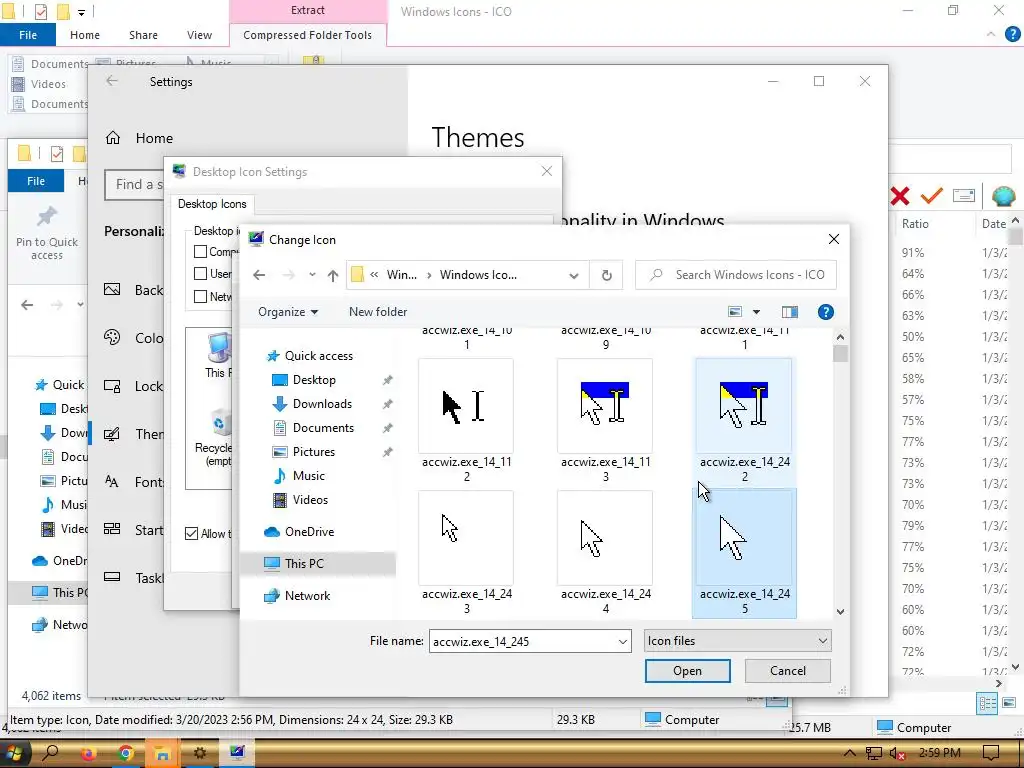Select This PC in Change Icon sidebar
Image resolution: width=1024 pixels, height=768 pixels.
304,564
